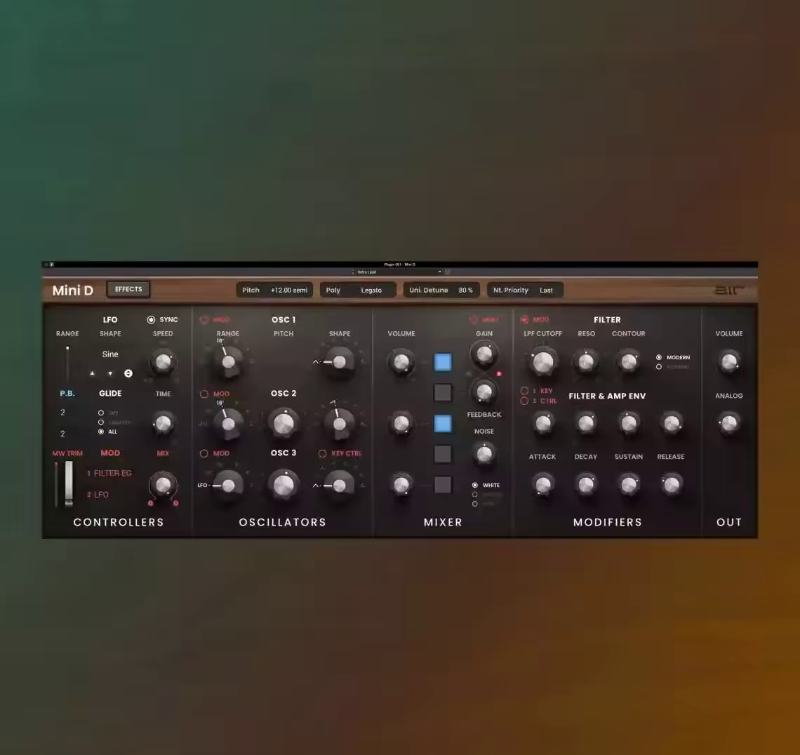Click the OSC 2 Shape knob

point(339,423)
